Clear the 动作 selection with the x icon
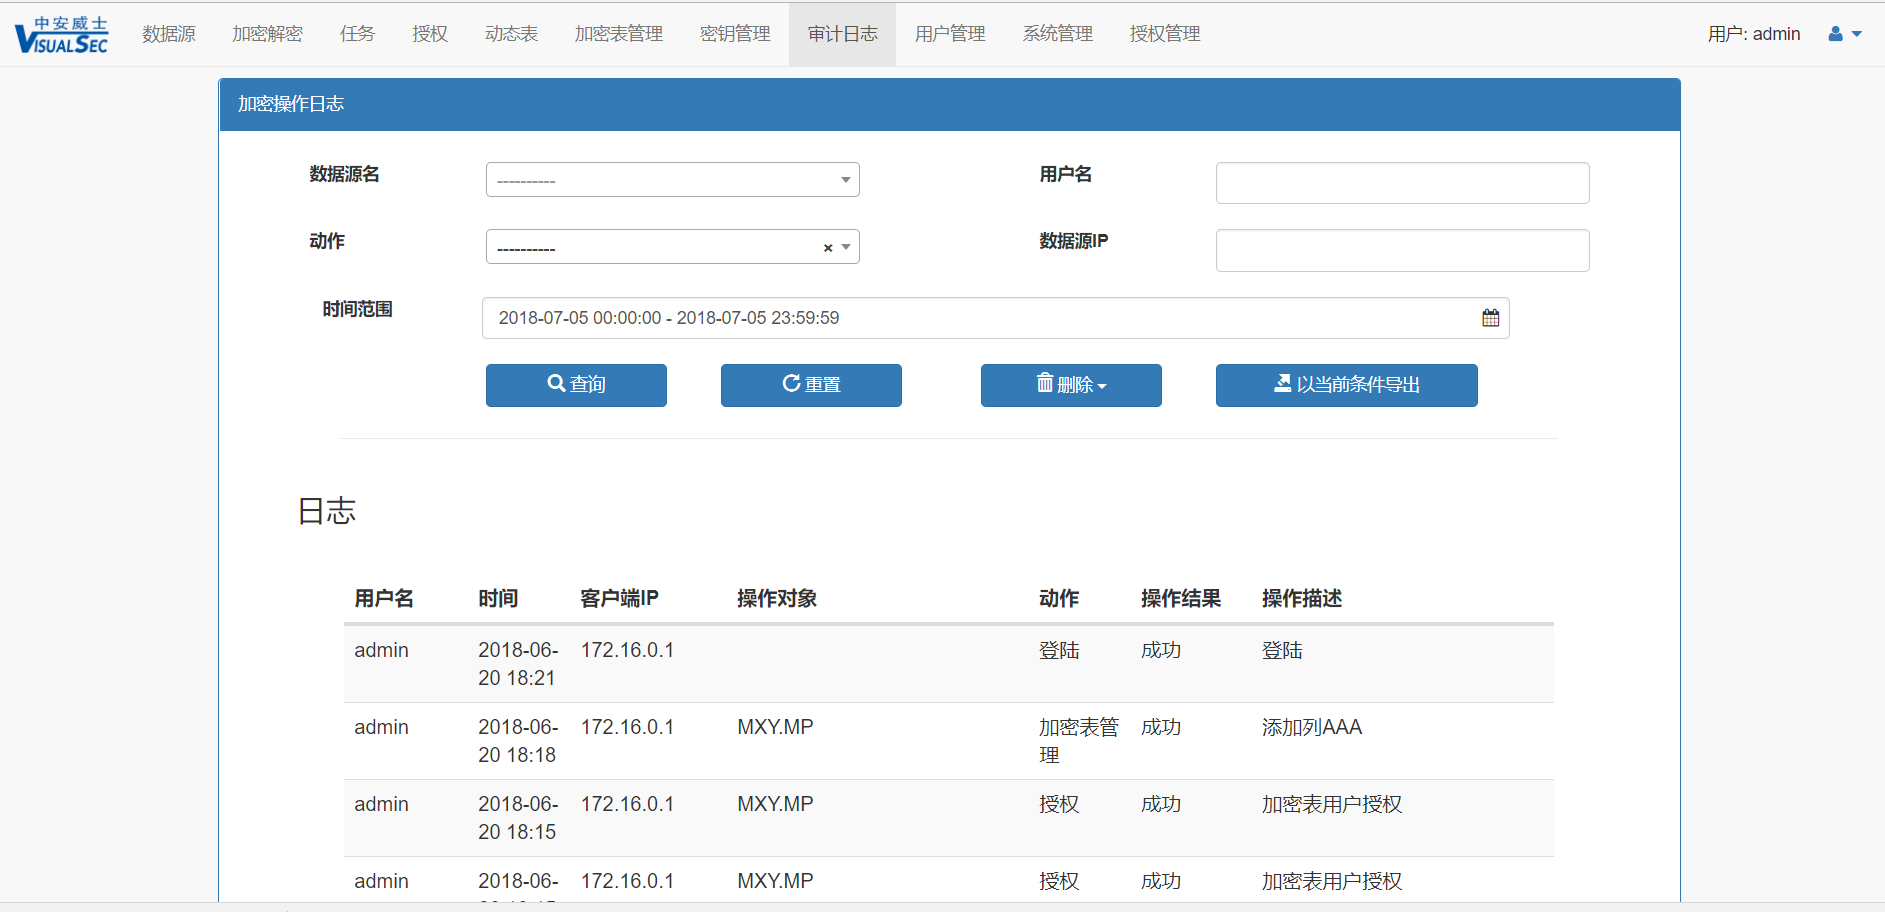Image resolution: width=1885 pixels, height=912 pixels. 828,248
